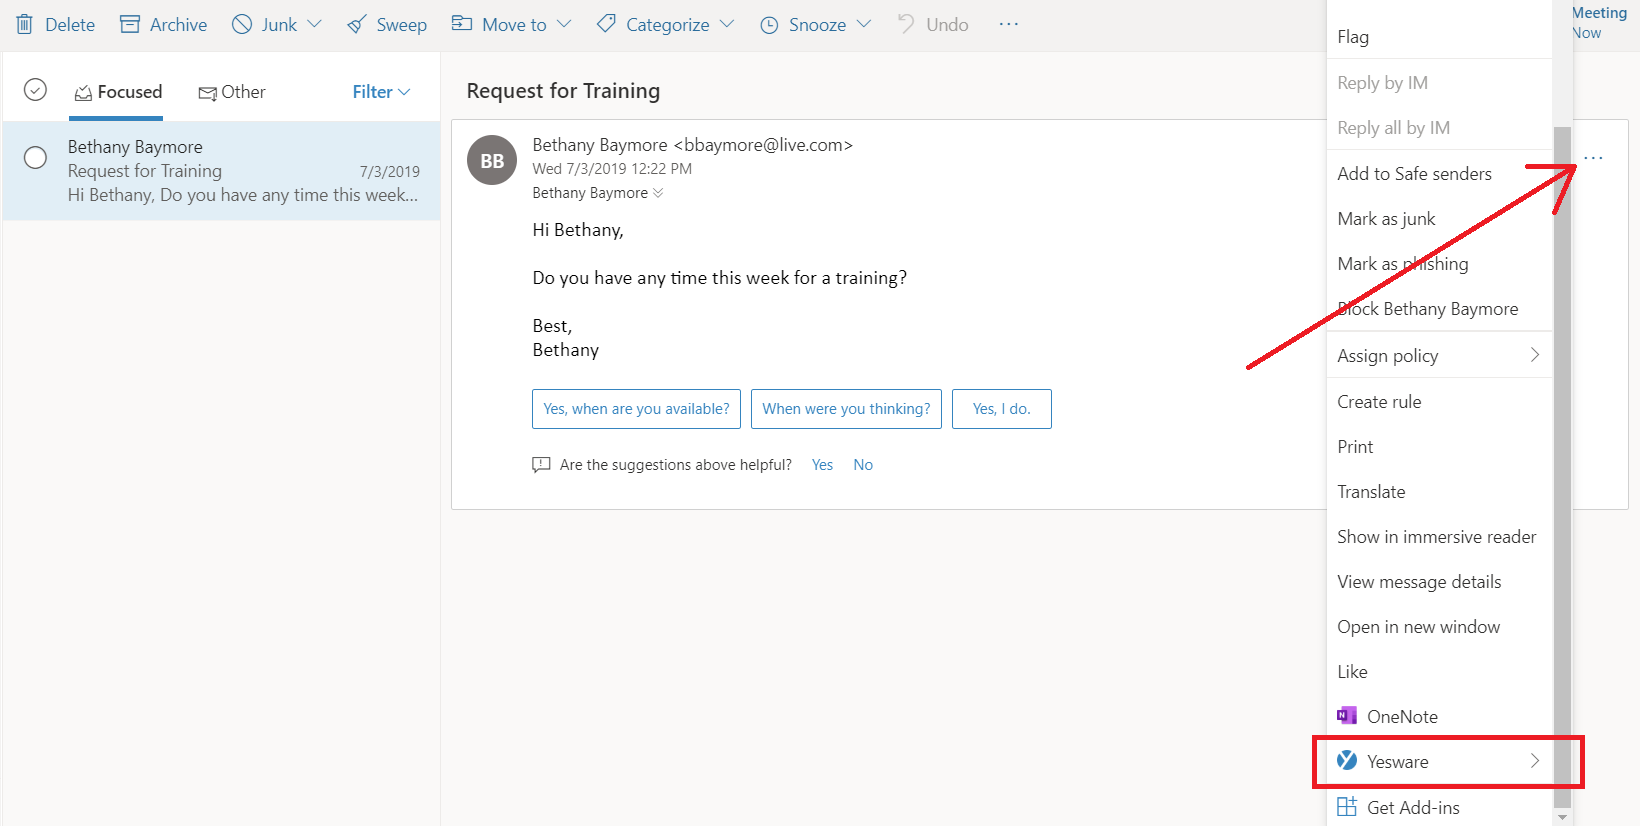Click the Get Add-ins grid icon

(1347, 807)
